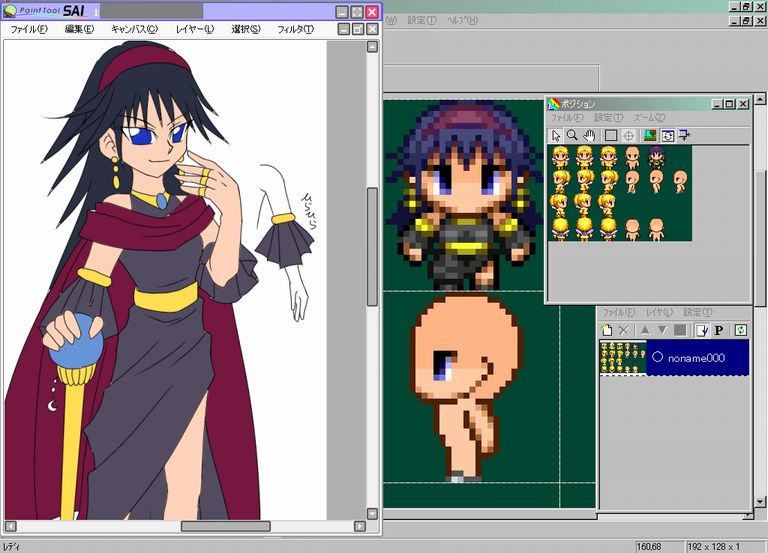Click the gray square icon in layer toolbar
The image size is (768, 553).
pos(680,331)
